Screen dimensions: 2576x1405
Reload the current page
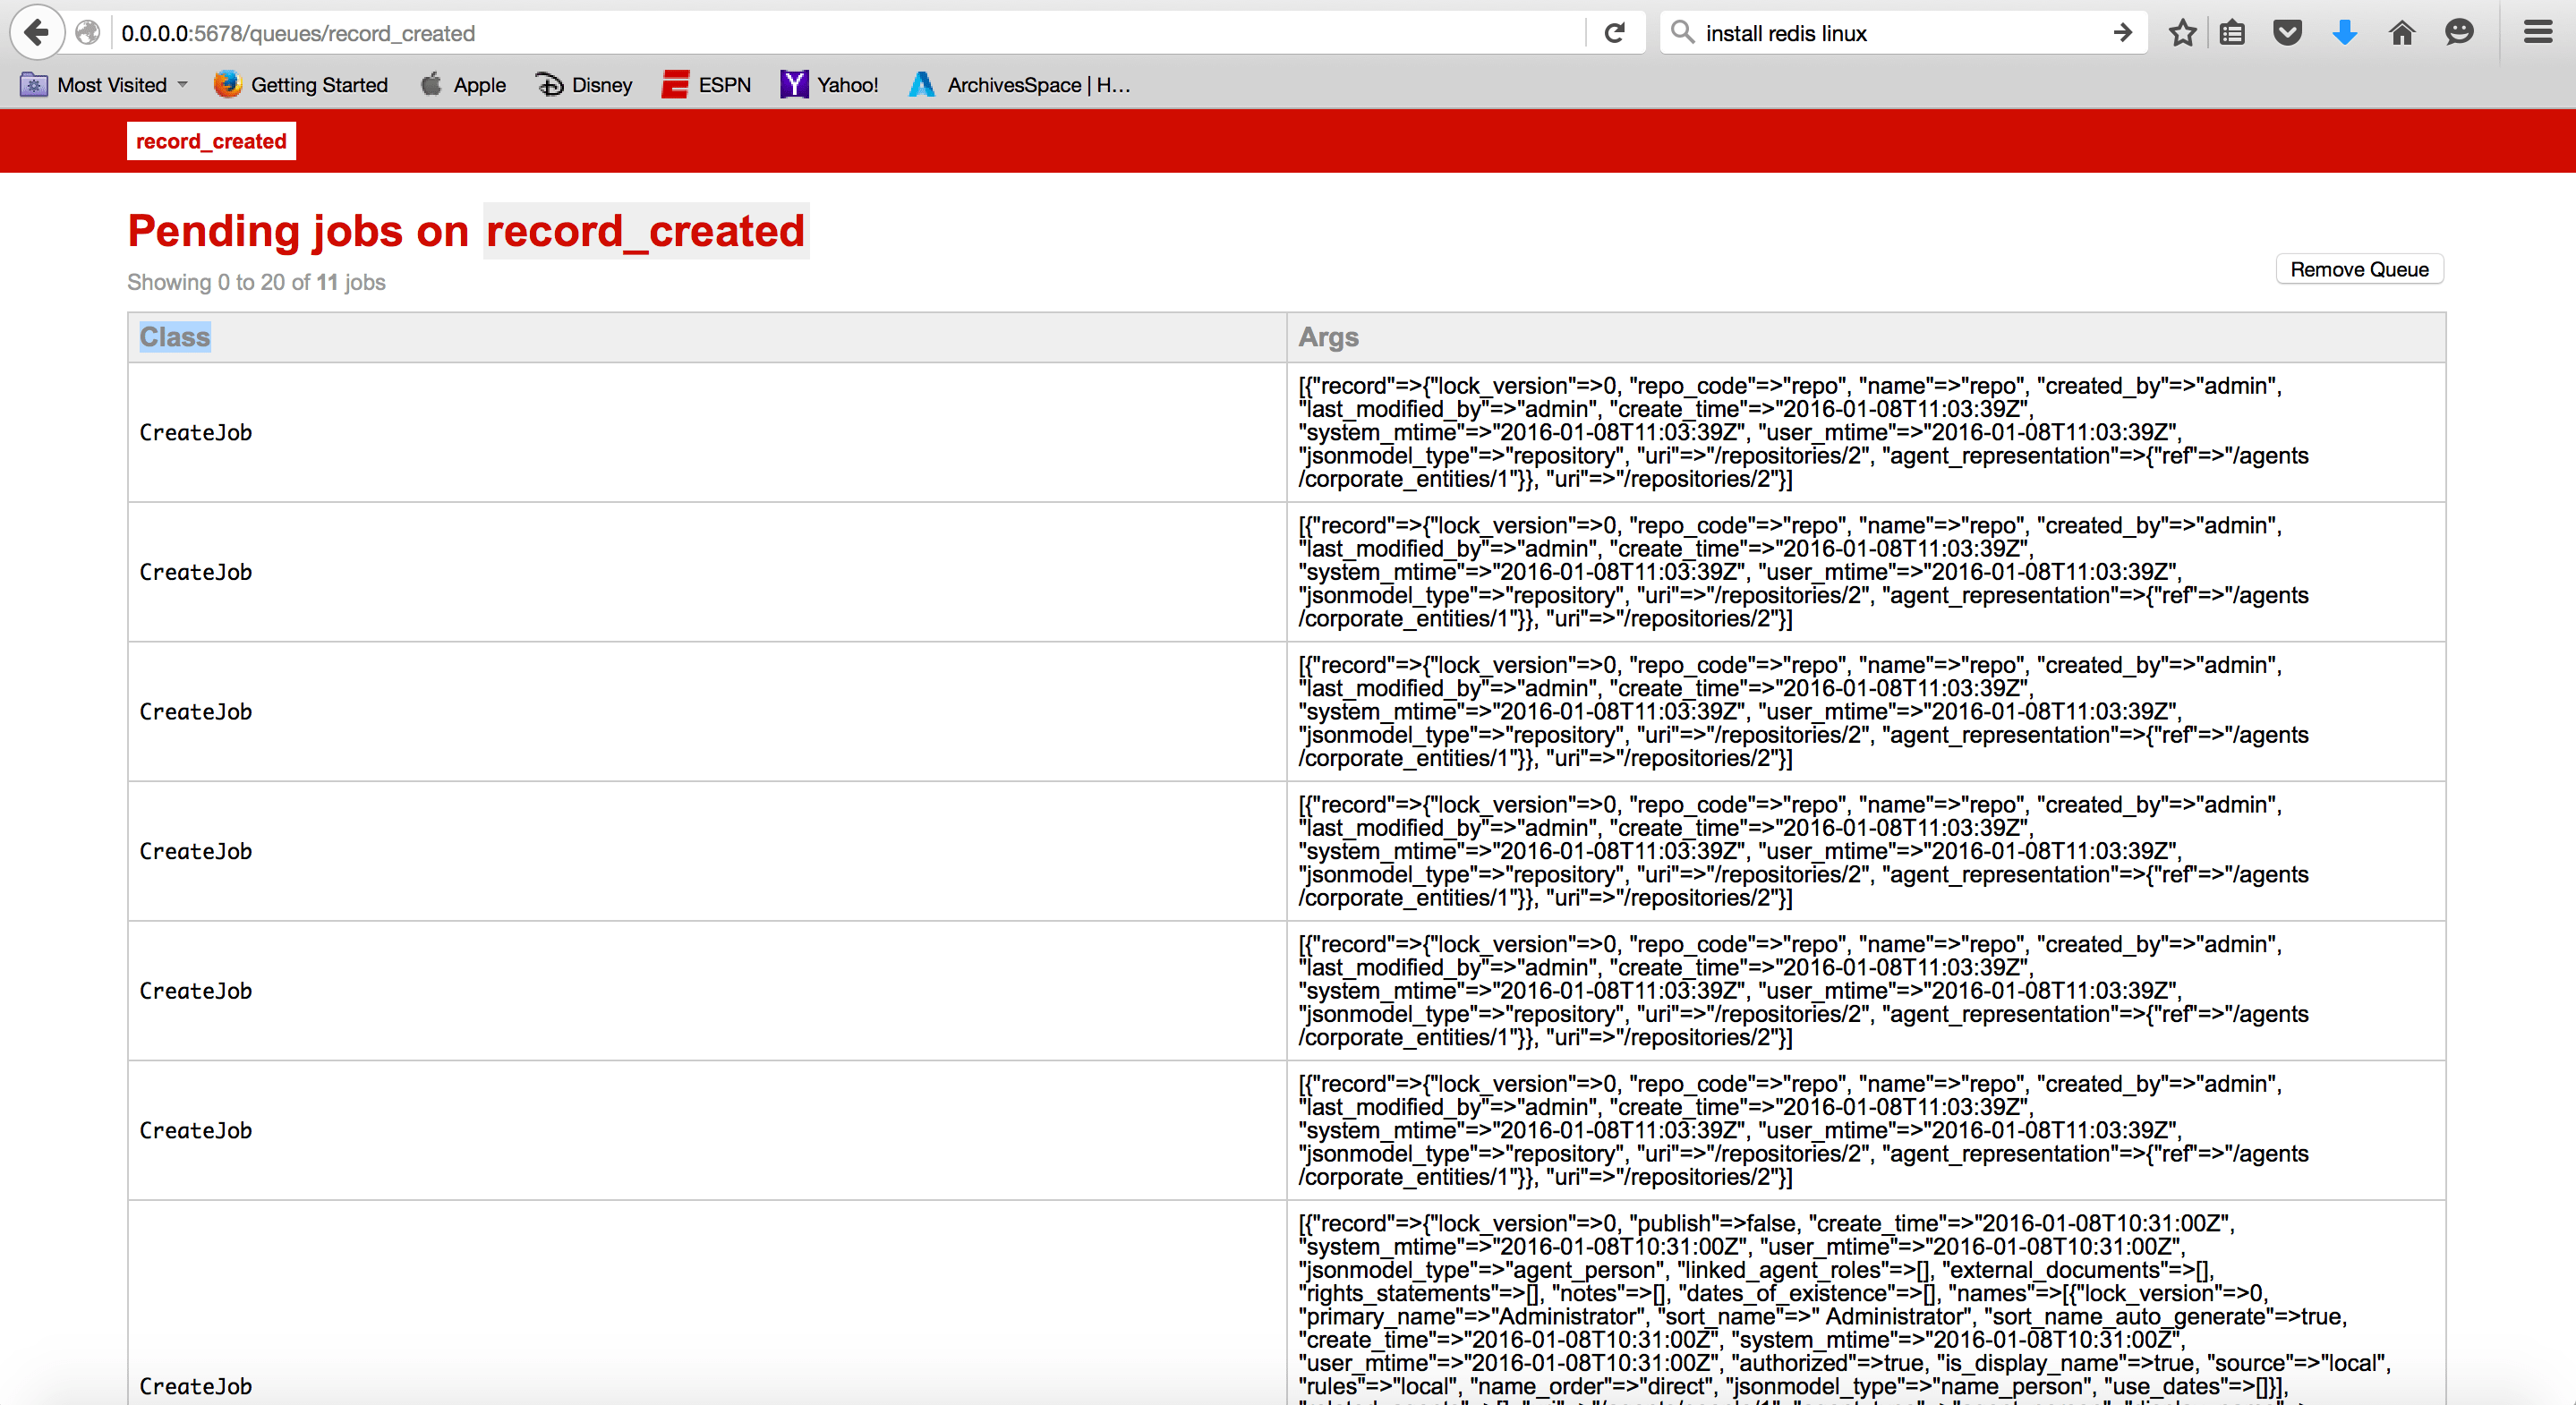[1614, 32]
